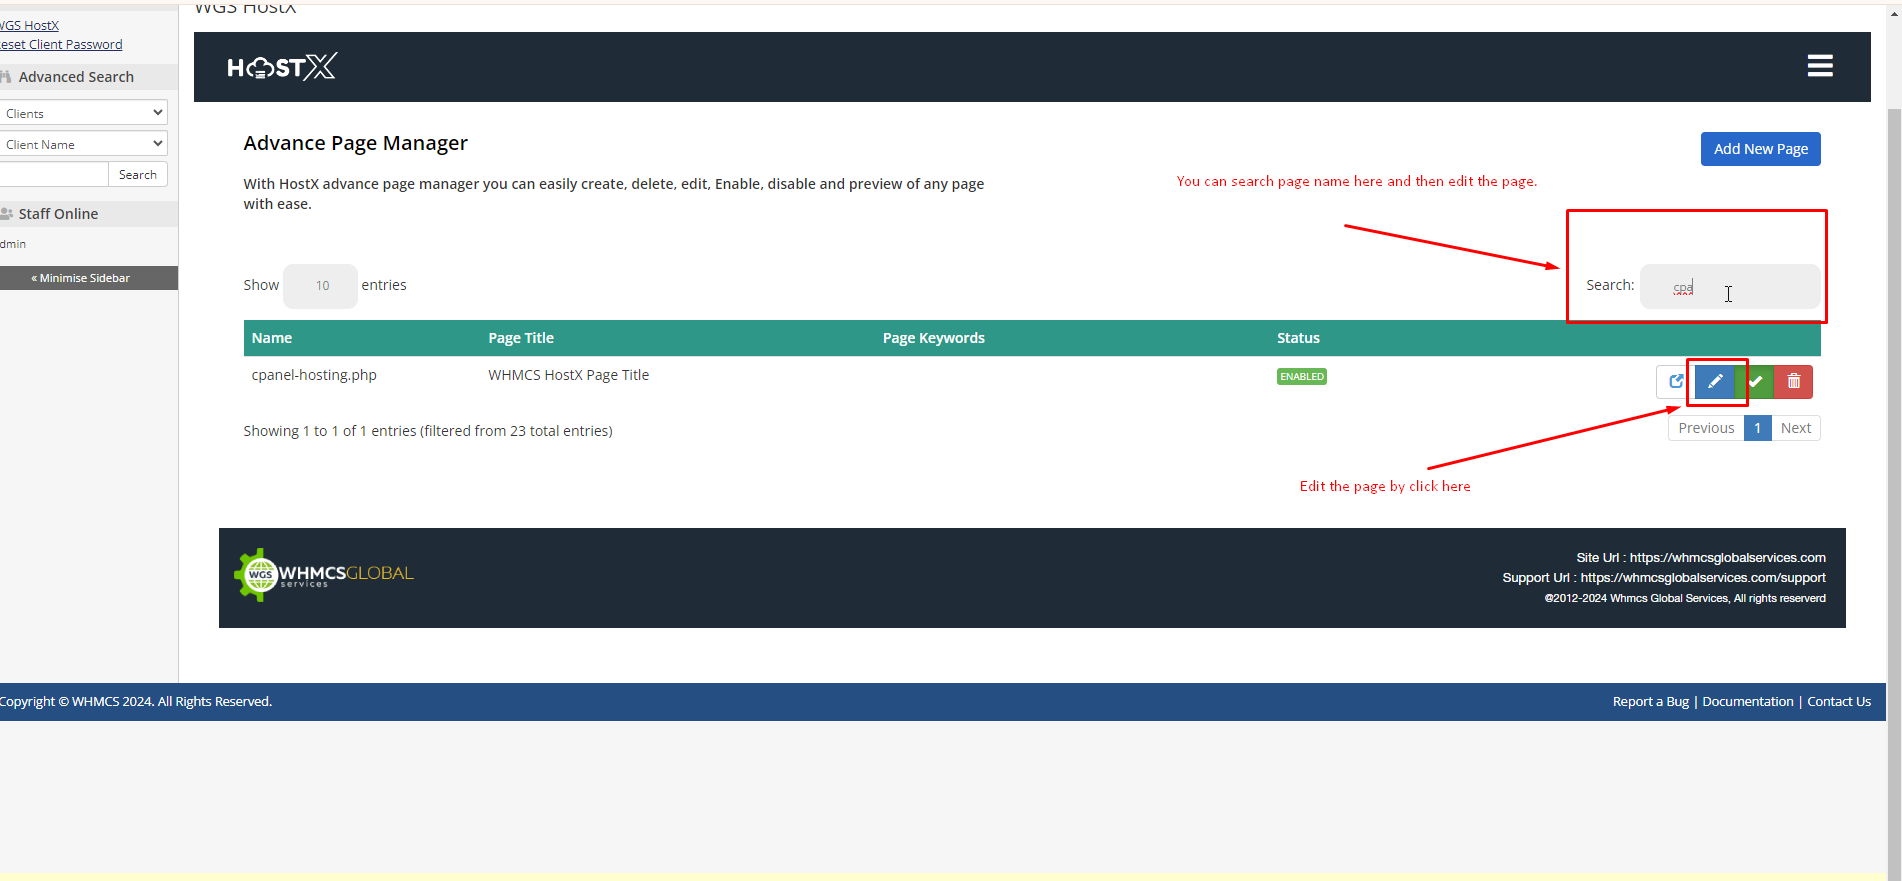Expand the Client Name dropdown
This screenshot has height=881, width=1902.
83,144
